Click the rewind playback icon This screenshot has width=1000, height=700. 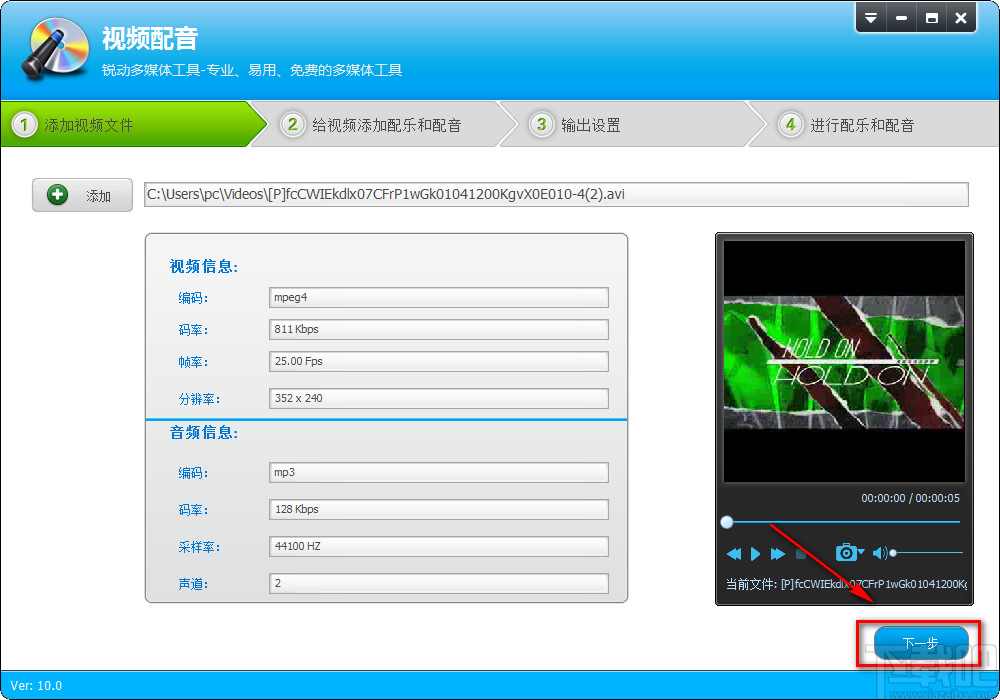pyautogui.click(x=734, y=553)
